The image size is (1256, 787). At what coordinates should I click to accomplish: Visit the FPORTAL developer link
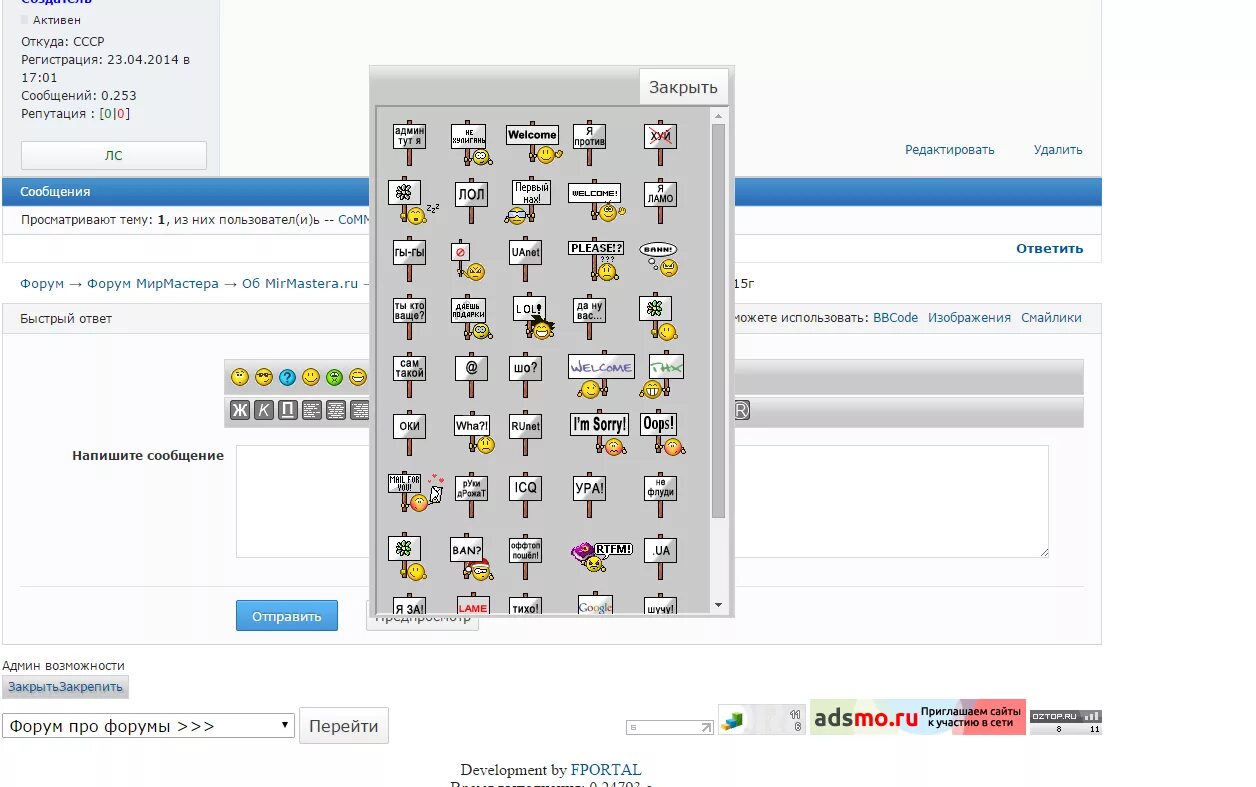coord(606,770)
